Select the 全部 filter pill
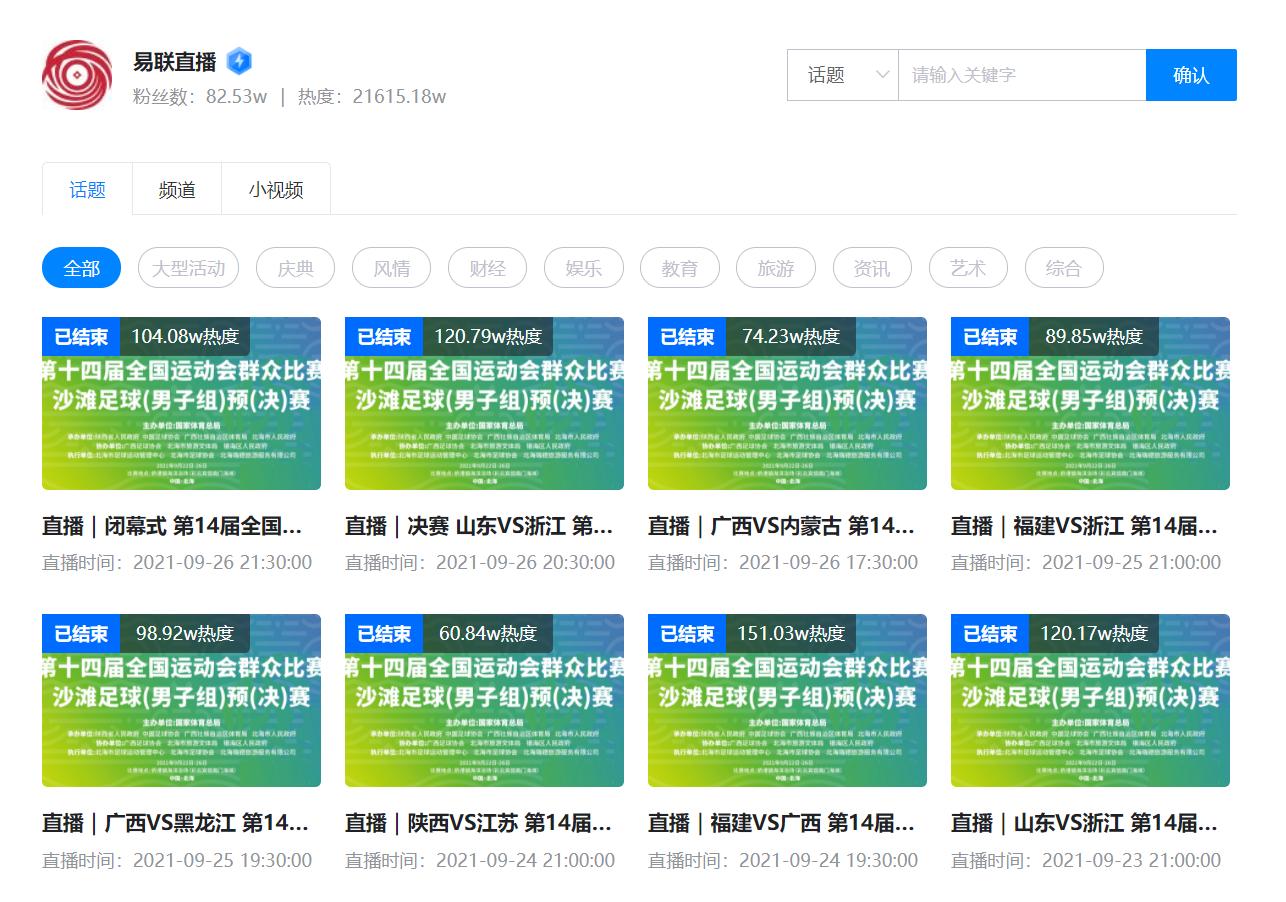The height and width of the screenshot is (902, 1286). (x=81, y=267)
